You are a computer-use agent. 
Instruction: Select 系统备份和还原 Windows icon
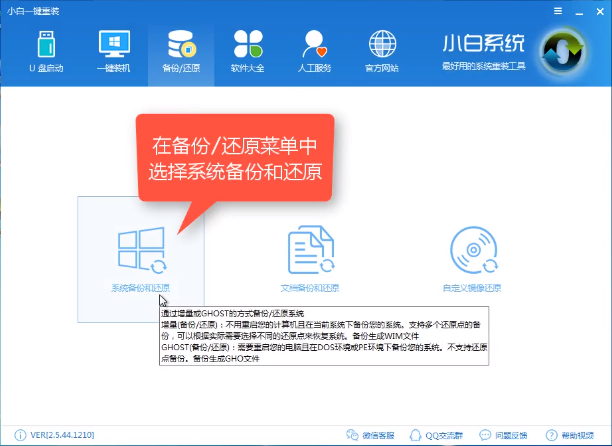140,257
